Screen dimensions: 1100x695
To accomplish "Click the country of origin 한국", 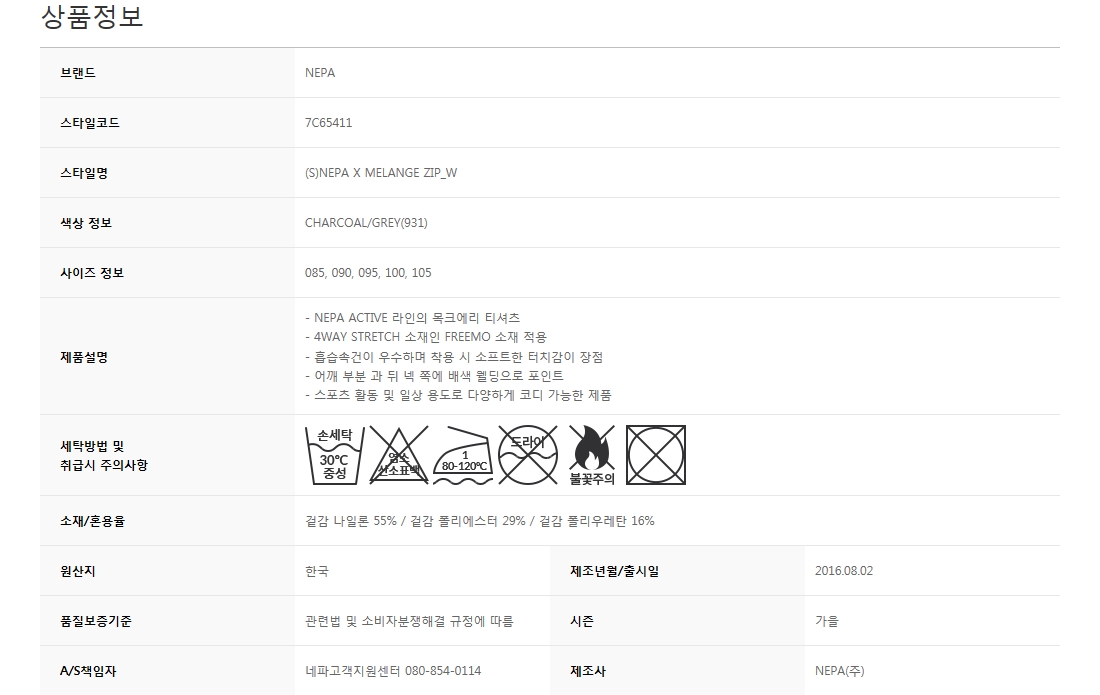I will coord(316,571).
